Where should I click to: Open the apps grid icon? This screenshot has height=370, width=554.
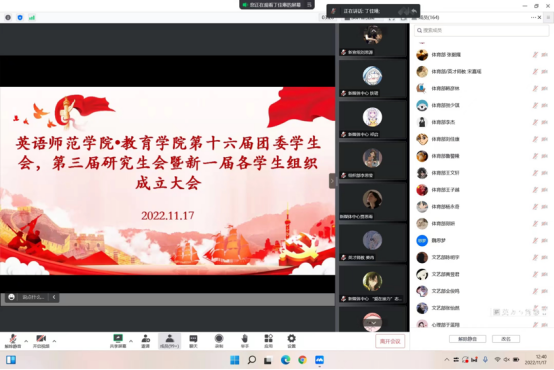point(269,341)
